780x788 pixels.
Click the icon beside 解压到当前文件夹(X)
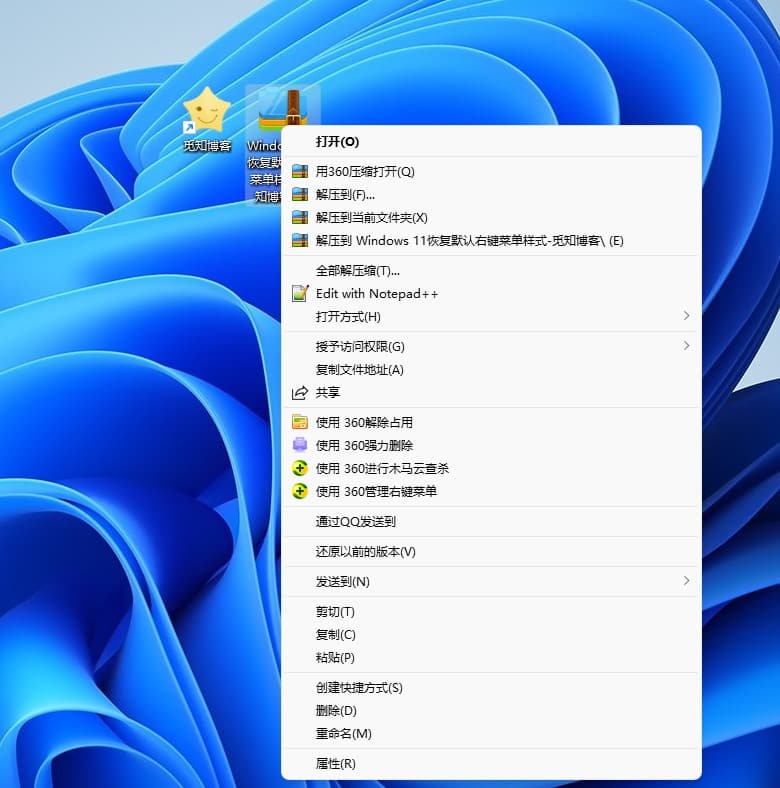(299, 217)
